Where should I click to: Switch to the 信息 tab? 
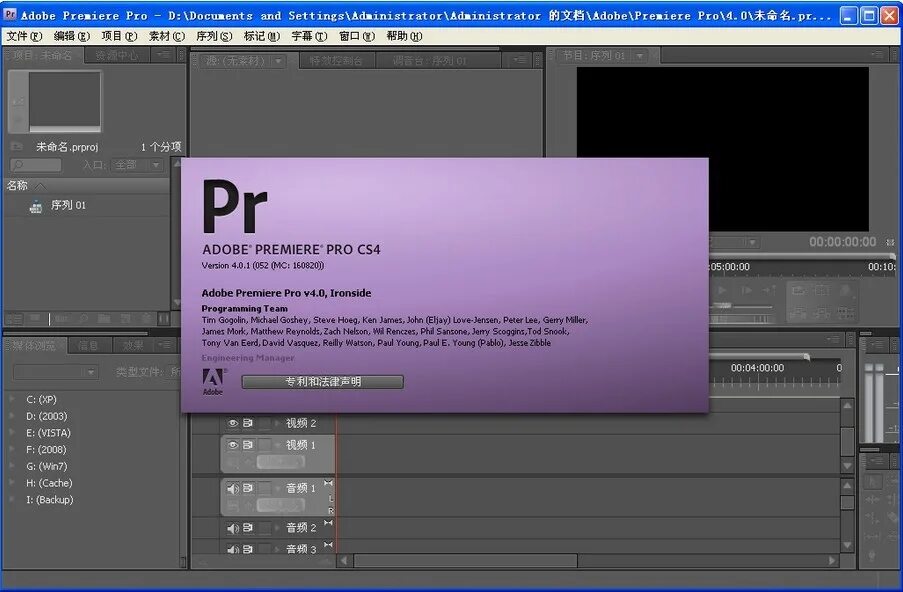pyautogui.click(x=88, y=346)
